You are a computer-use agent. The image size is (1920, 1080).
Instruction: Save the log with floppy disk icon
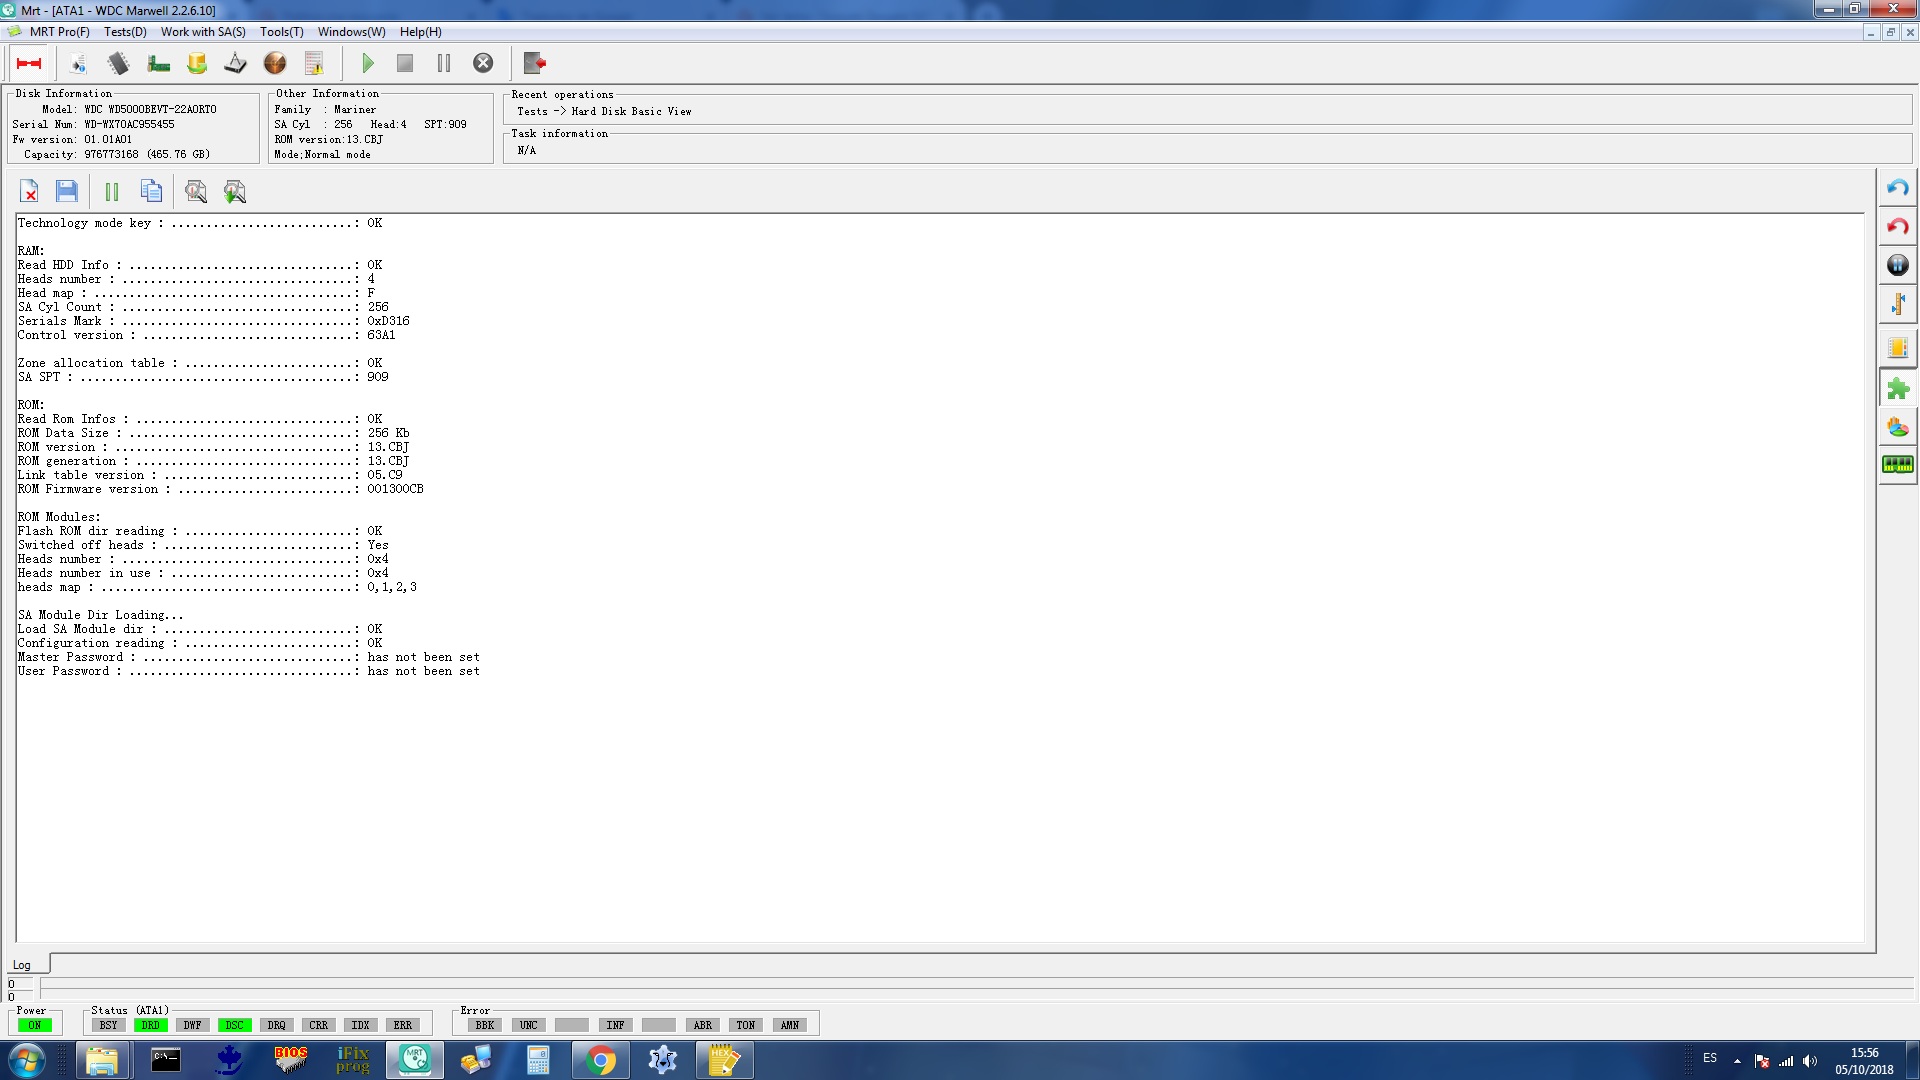click(x=67, y=191)
